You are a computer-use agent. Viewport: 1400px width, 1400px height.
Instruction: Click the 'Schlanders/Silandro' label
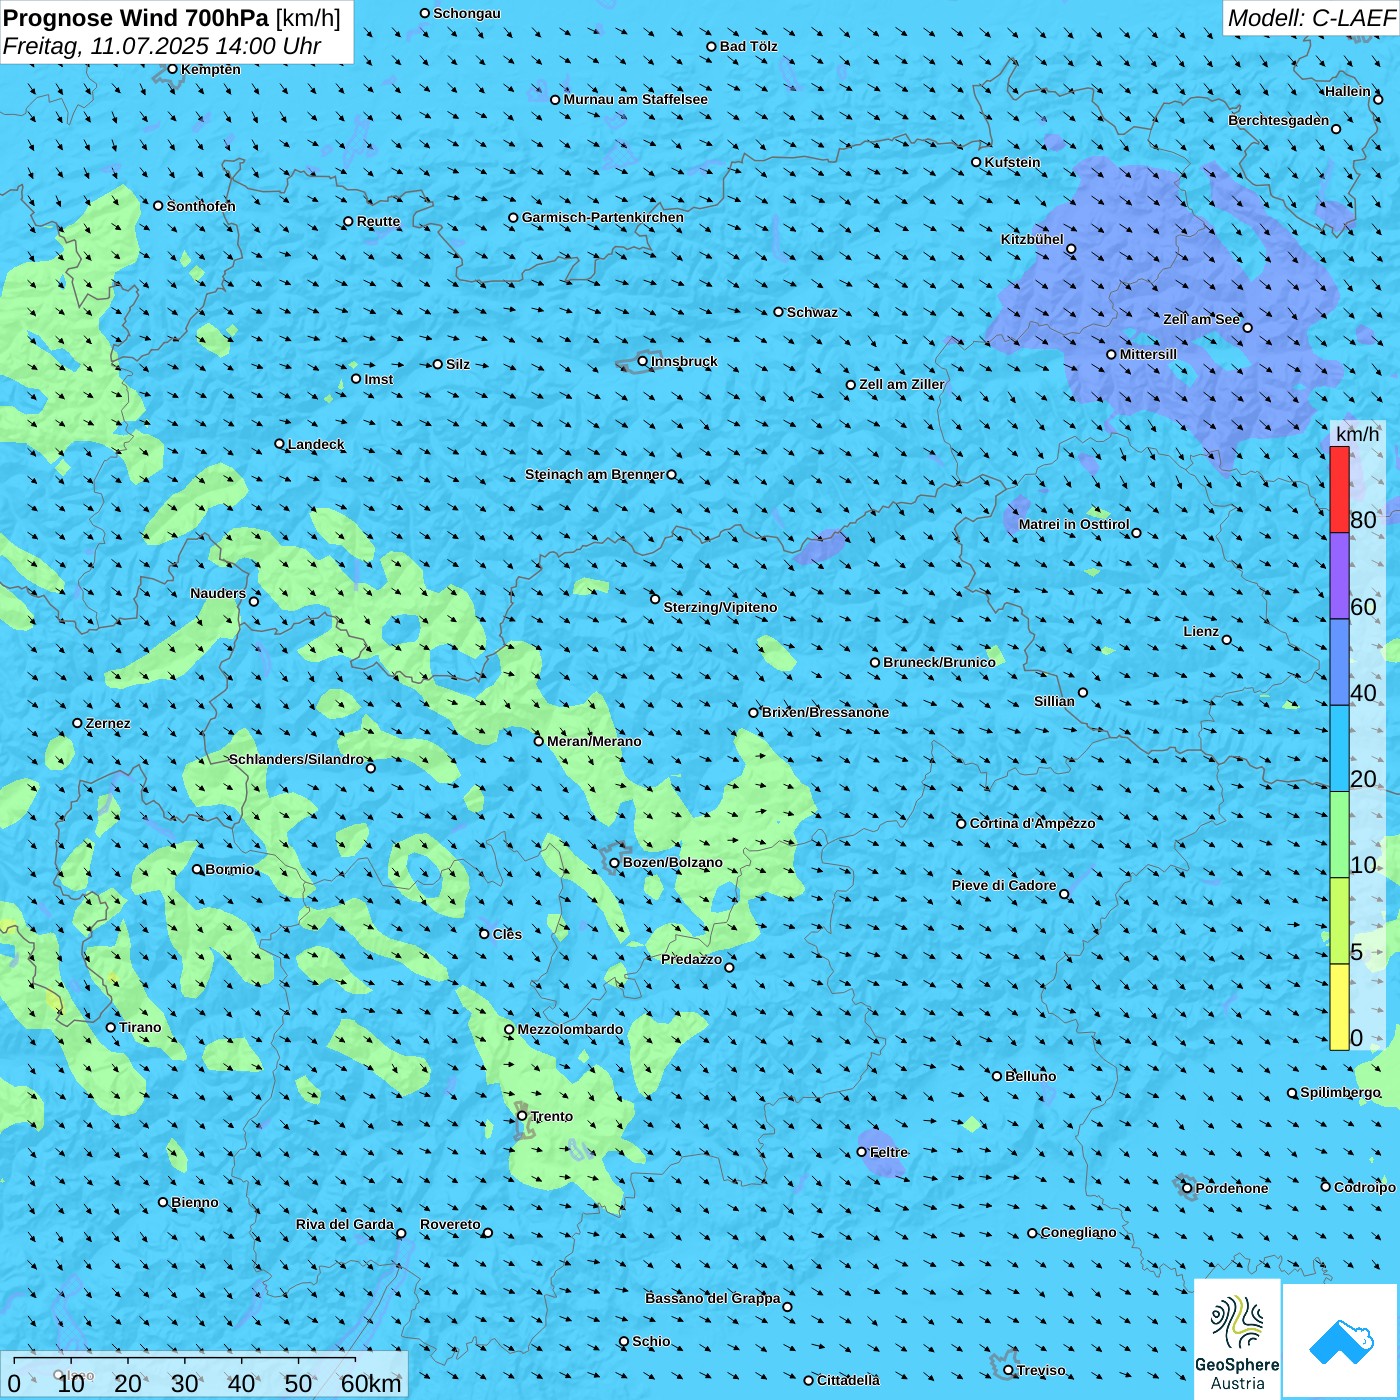point(296,759)
